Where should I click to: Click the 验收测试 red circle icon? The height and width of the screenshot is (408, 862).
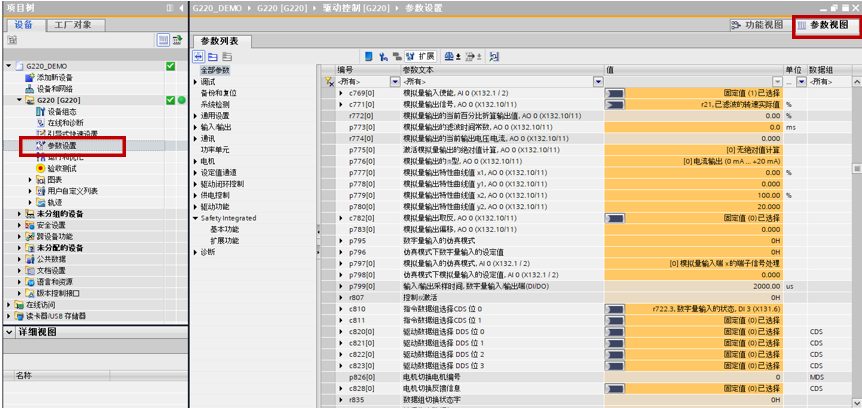click(41, 168)
